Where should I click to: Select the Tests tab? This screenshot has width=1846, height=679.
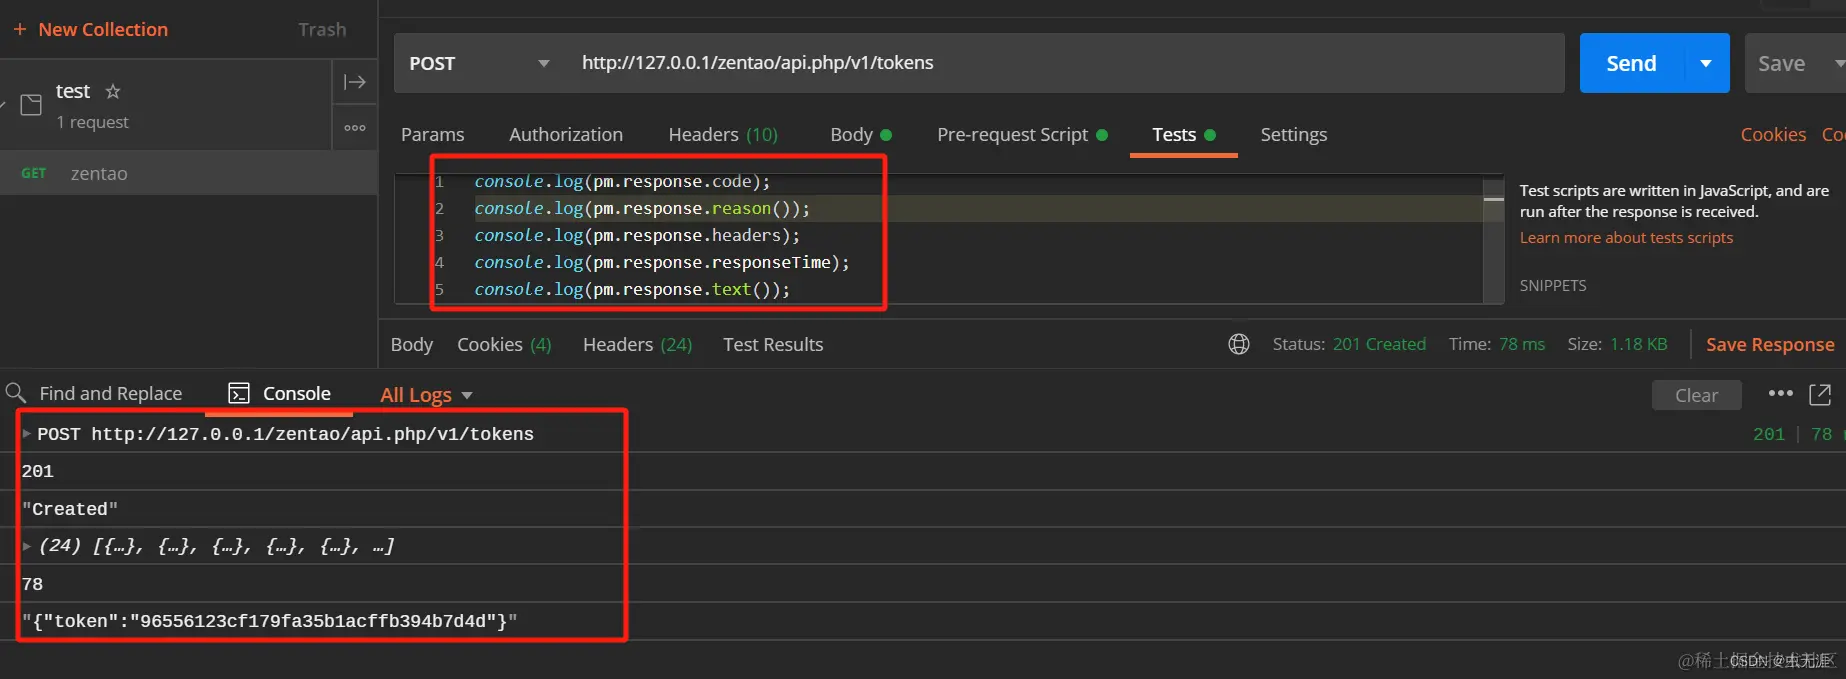pyautogui.click(x=1184, y=134)
